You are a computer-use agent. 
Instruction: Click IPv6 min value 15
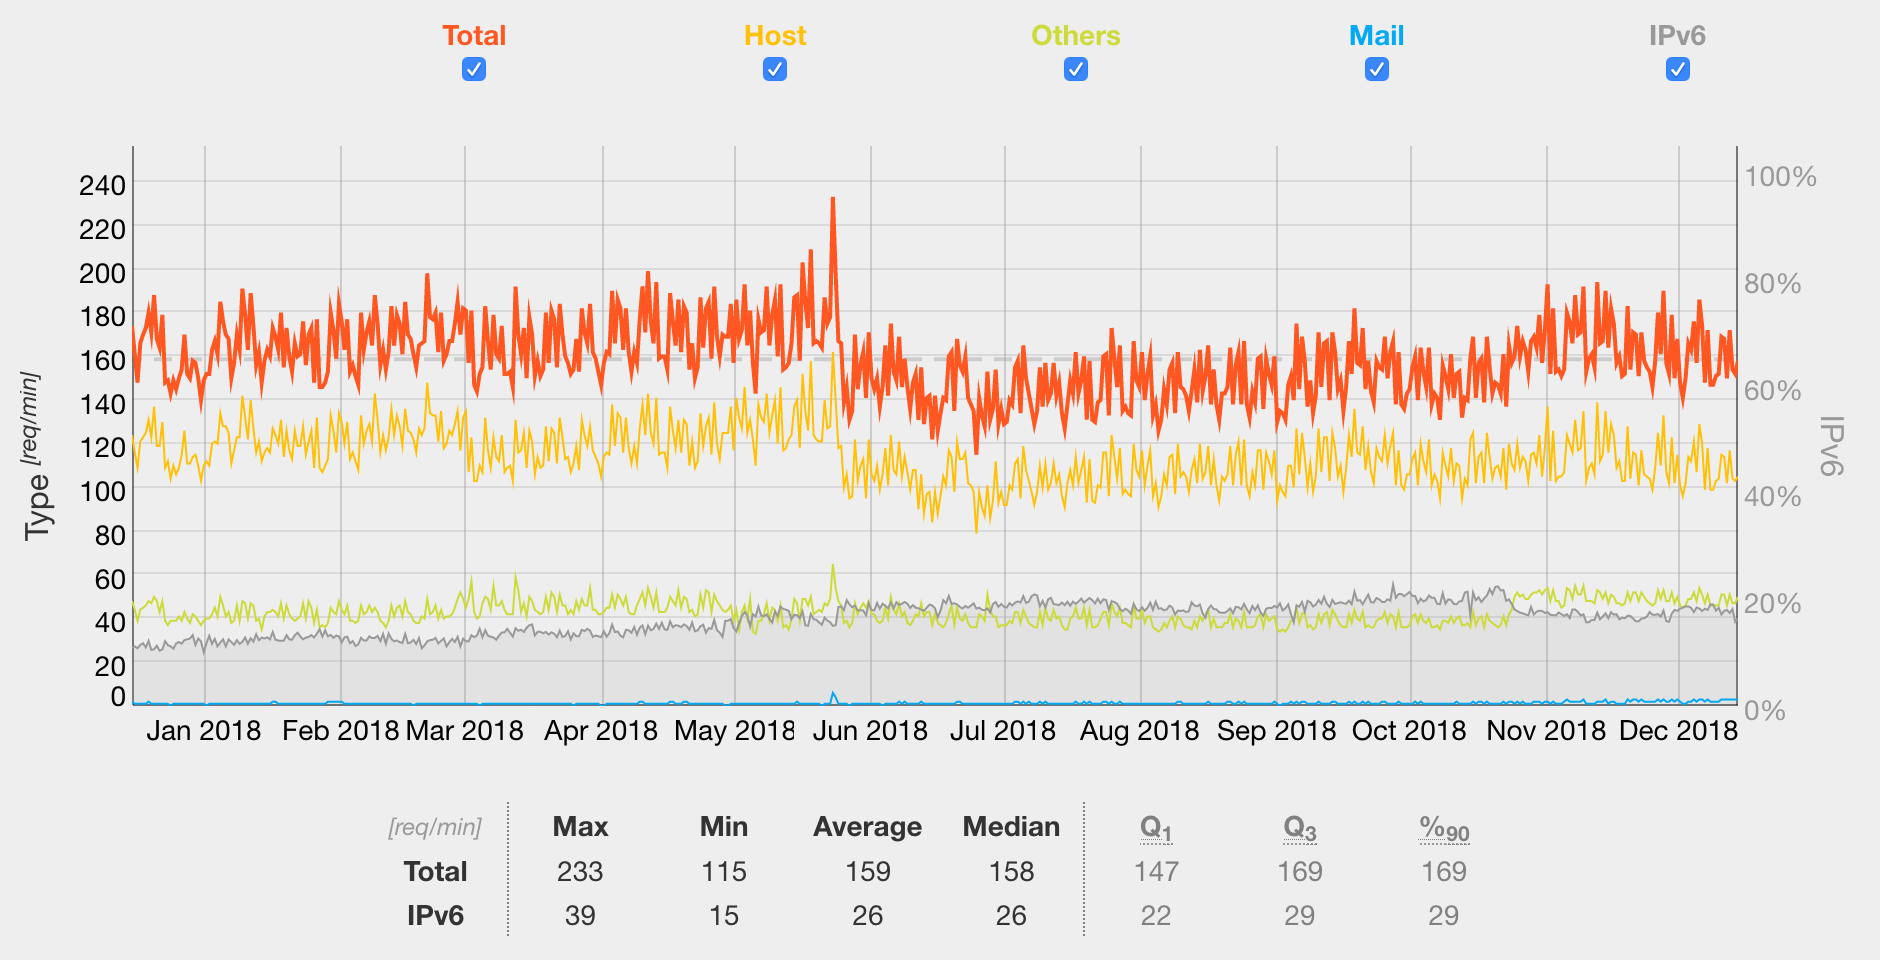pos(724,916)
